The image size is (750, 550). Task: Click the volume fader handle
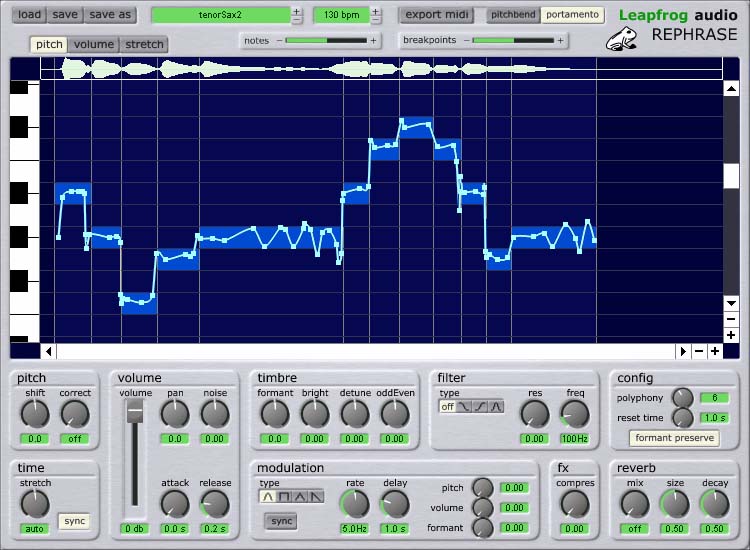click(x=135, y=411)
